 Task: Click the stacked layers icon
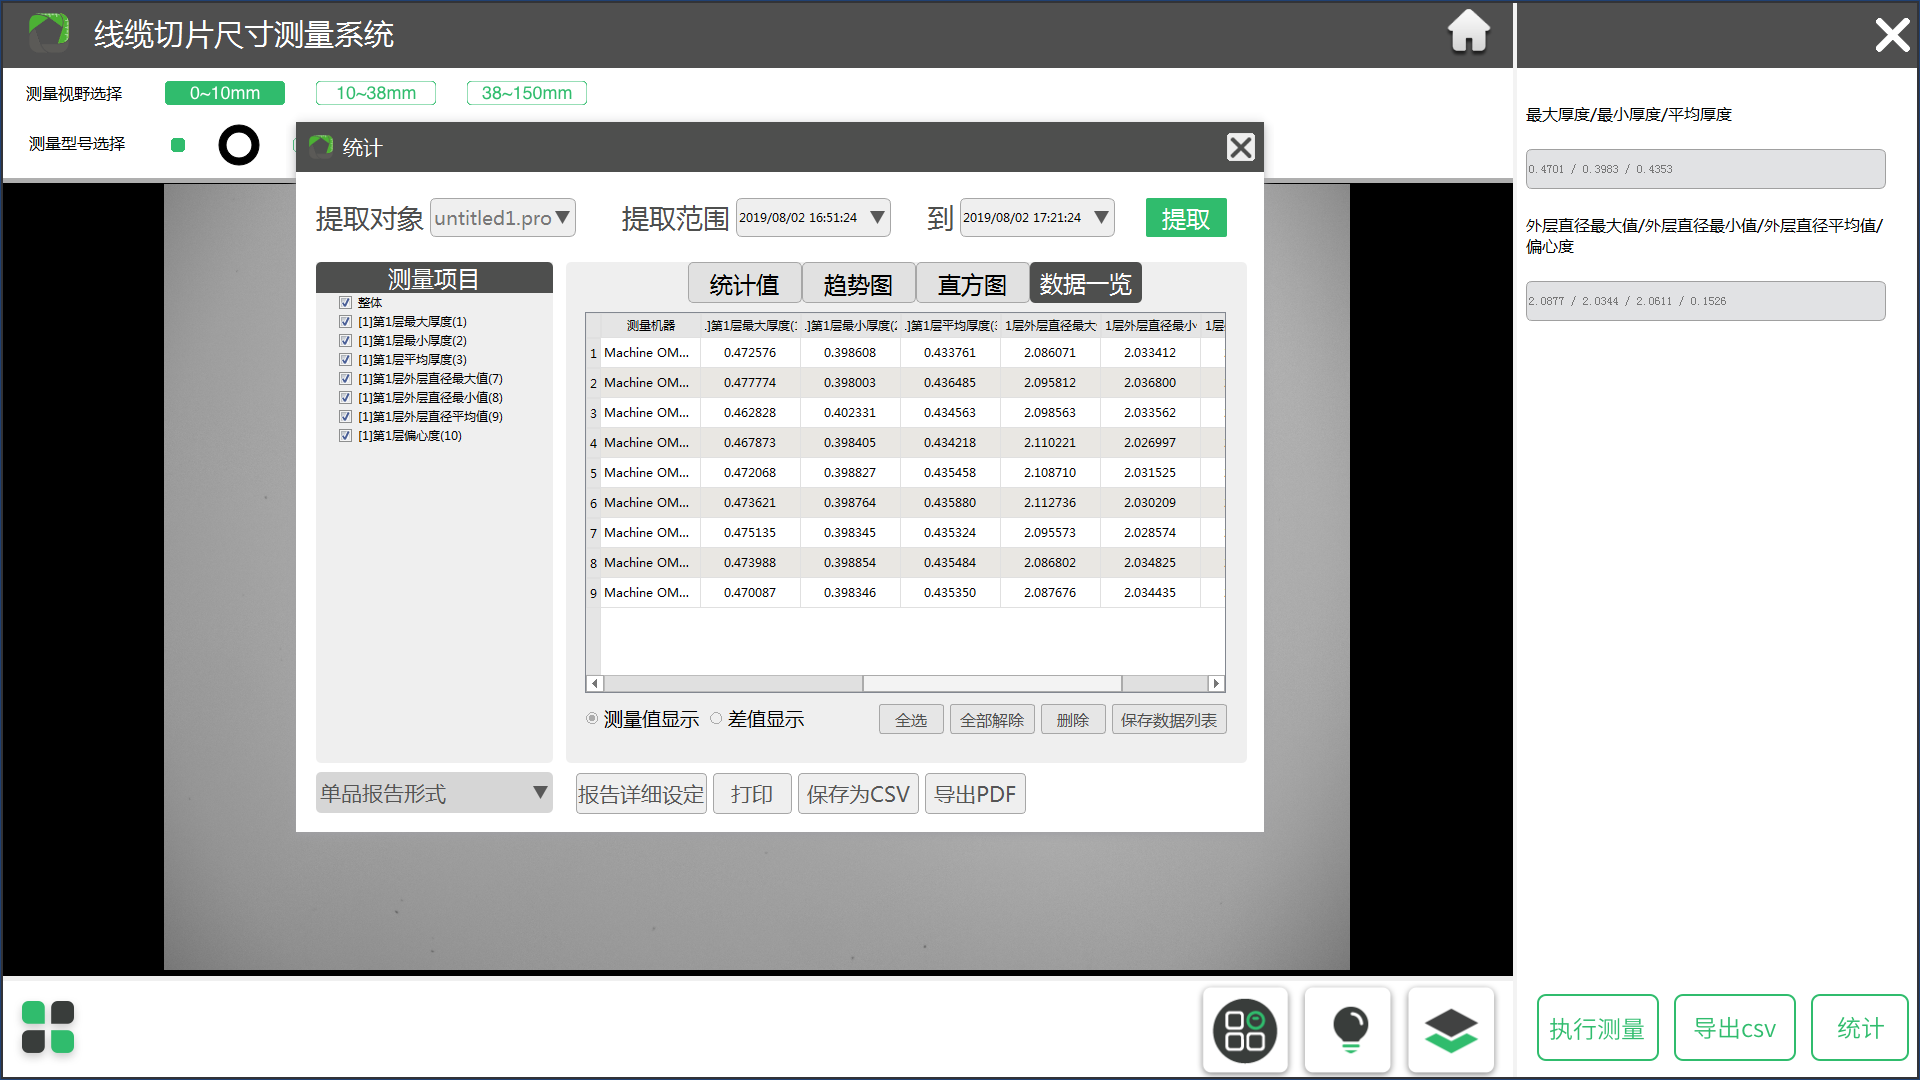click(x=1450, y=1029)
